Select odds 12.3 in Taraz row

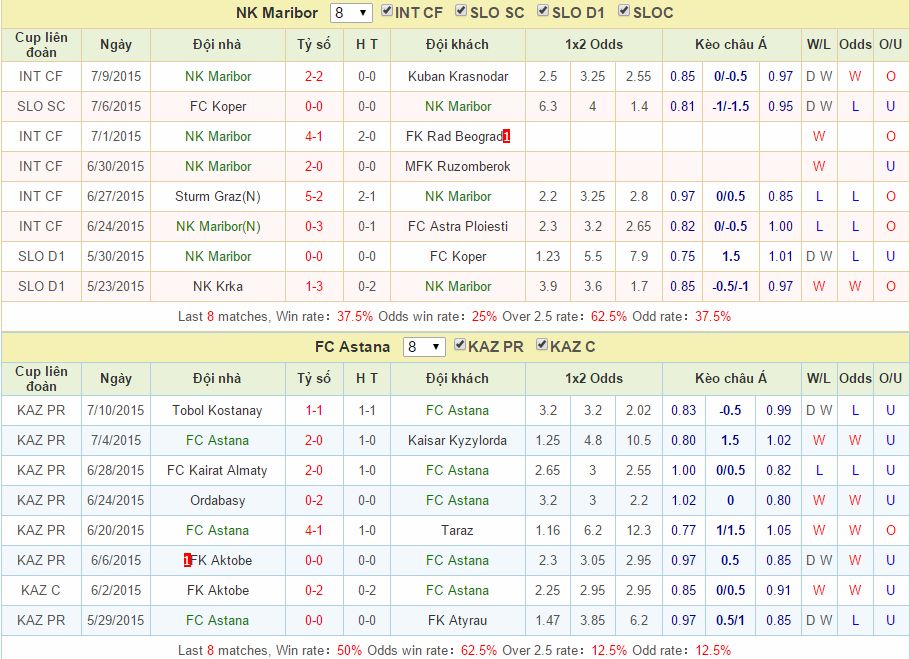tap(639, 530)
